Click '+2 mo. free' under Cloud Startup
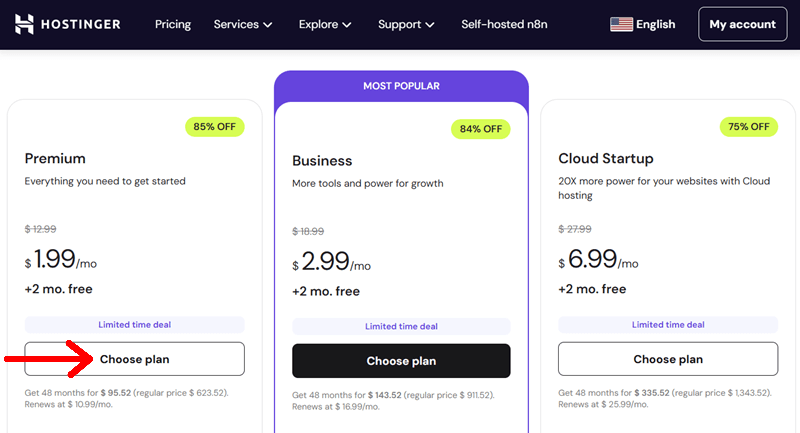The height and width of the screenshot is (433, 800). (592, 289)
